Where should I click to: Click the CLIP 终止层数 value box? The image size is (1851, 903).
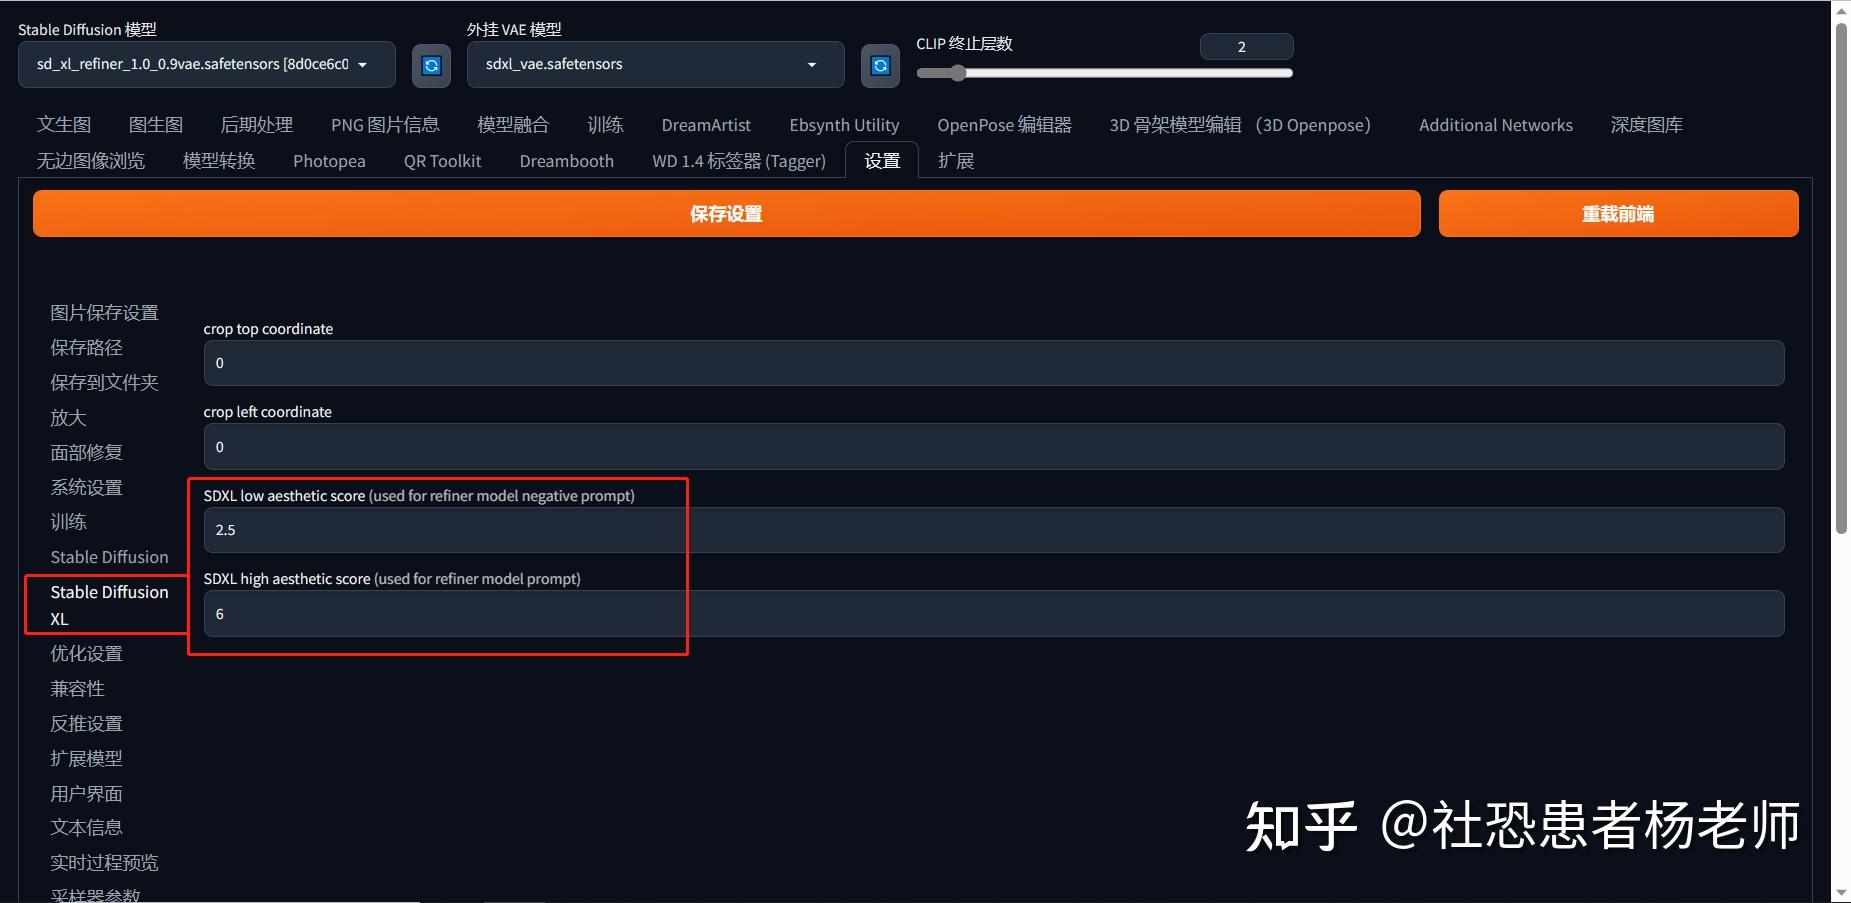coord(1246,46)
